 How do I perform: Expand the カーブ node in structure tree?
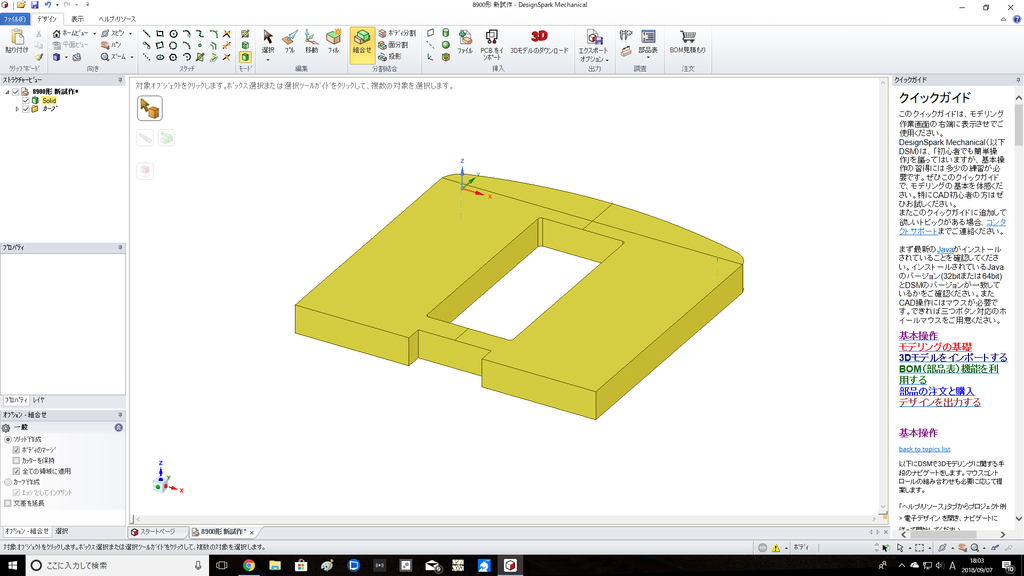(x=17, y=109)
